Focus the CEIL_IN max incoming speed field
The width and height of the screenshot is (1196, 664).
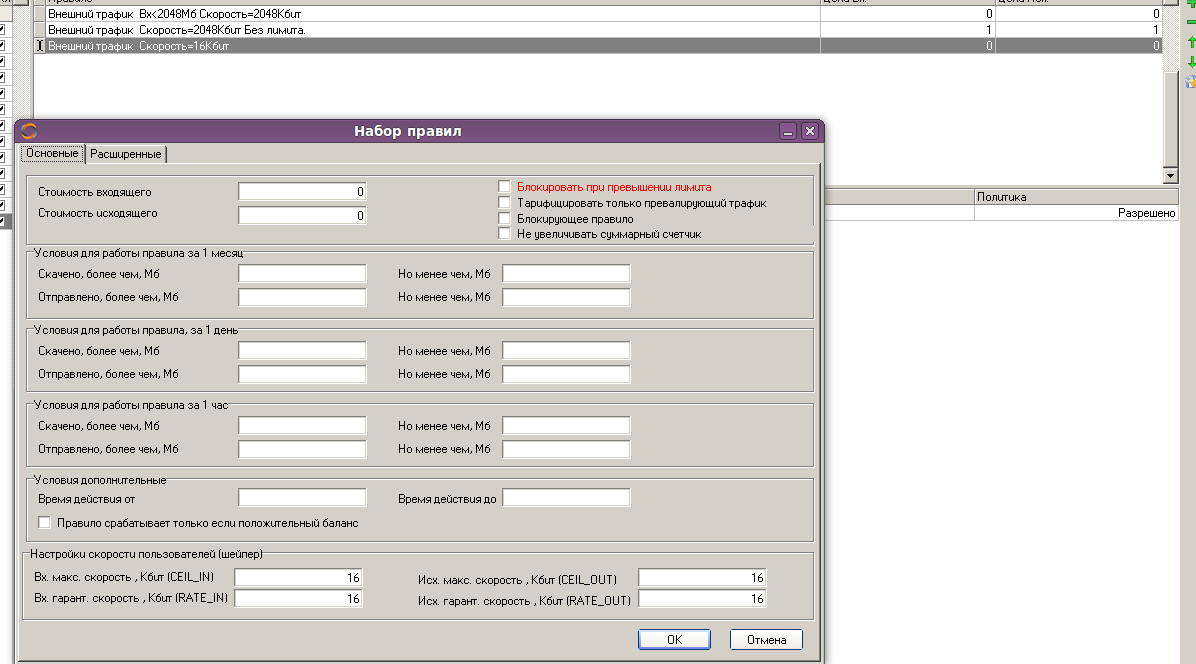298,577
